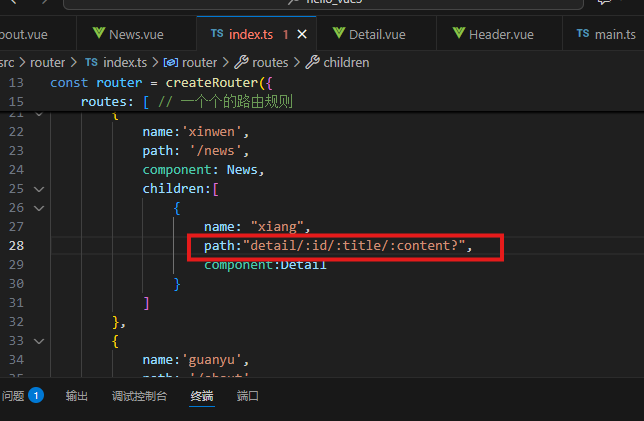Open the Detail.vue editor tab

click(377, 34)
